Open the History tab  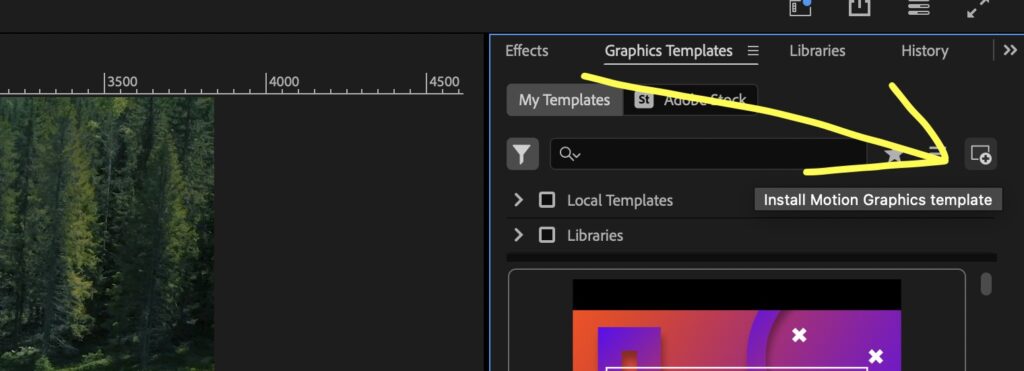924,51
